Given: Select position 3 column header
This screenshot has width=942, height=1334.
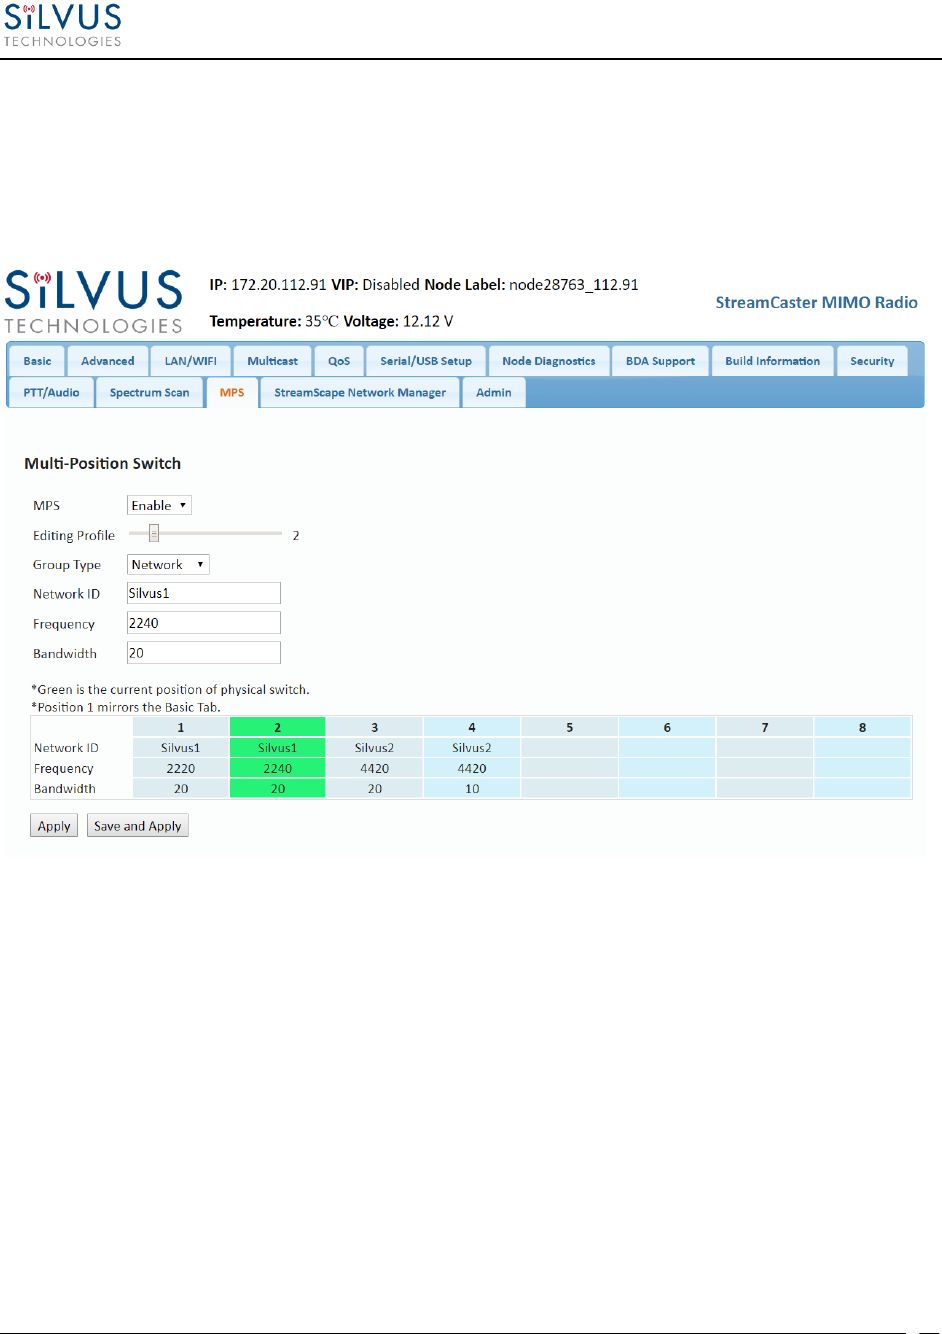Looking at the screenshot, I should pyautogui.click(x=375, y=727).
